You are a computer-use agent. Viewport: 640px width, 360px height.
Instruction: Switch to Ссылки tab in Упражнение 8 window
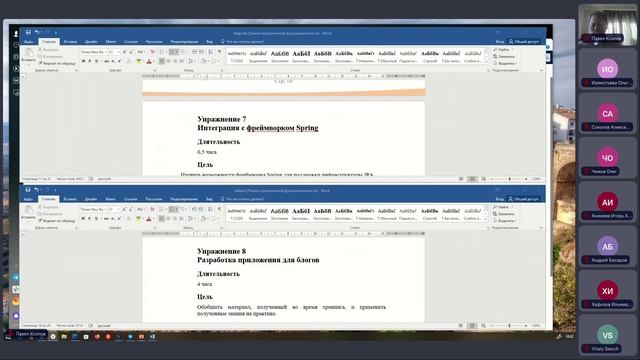pos(131,199)
